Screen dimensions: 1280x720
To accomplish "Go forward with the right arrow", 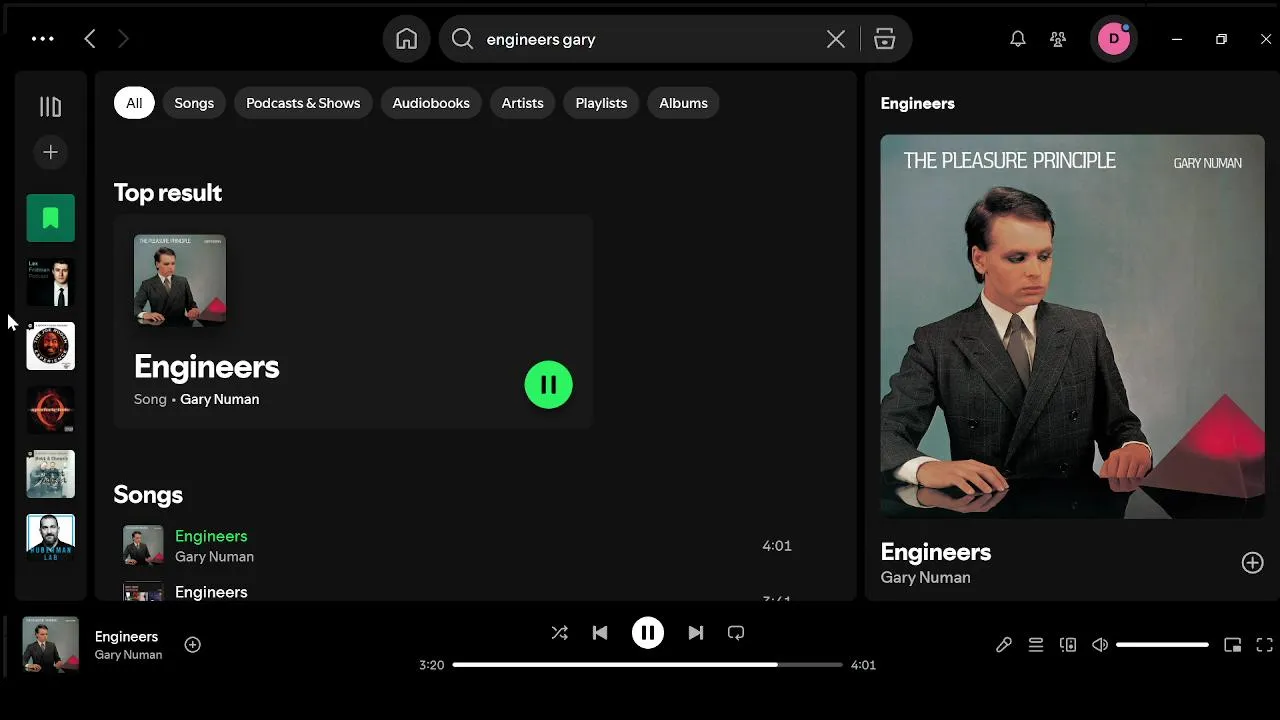I will pos(123,39).
